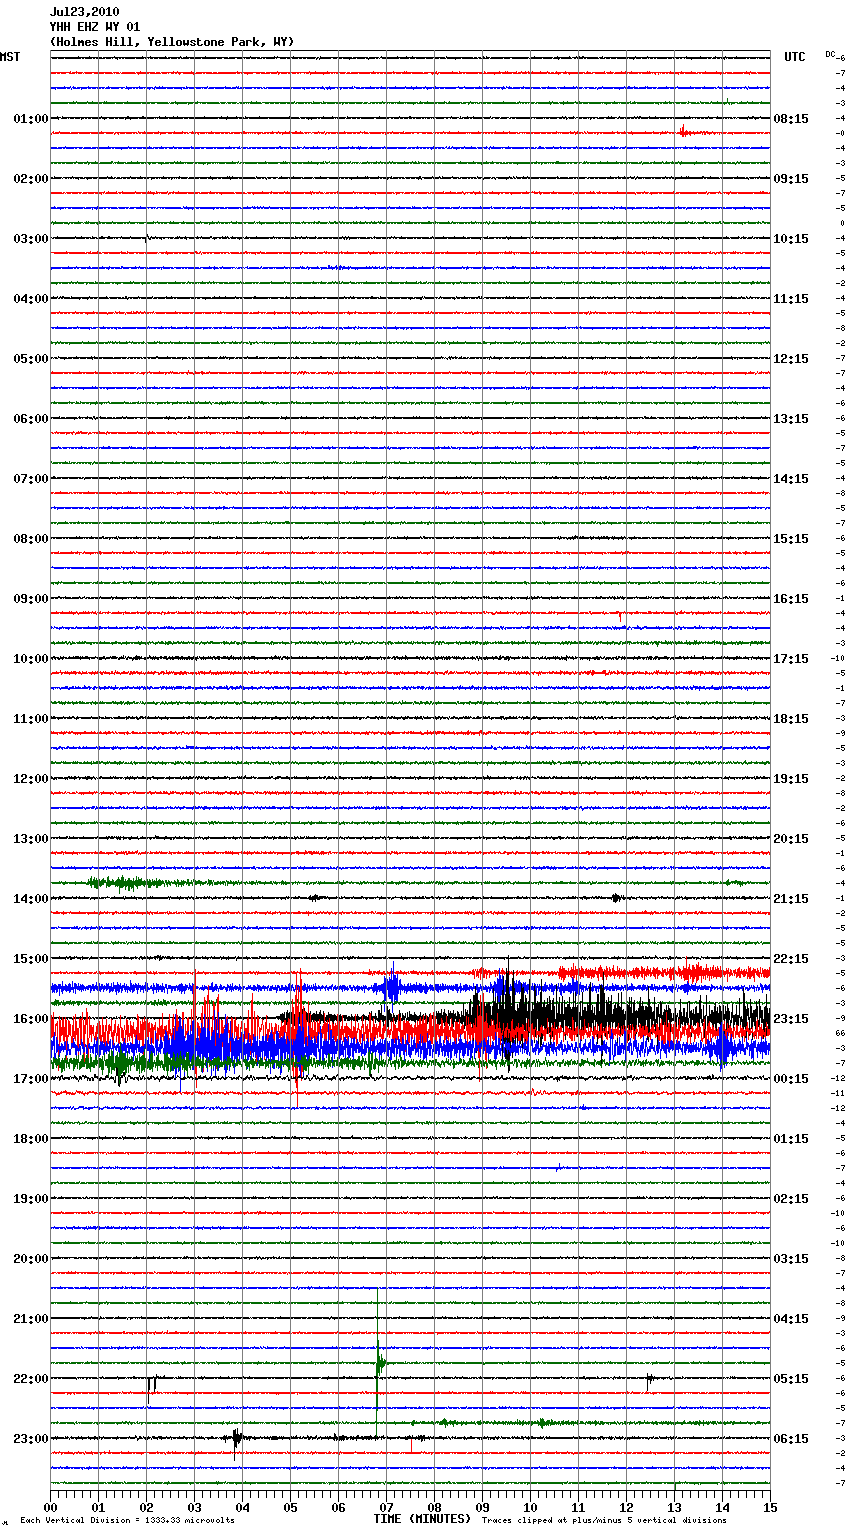
Task: Select the 02:00 MST time label
Action: [31, 179]
